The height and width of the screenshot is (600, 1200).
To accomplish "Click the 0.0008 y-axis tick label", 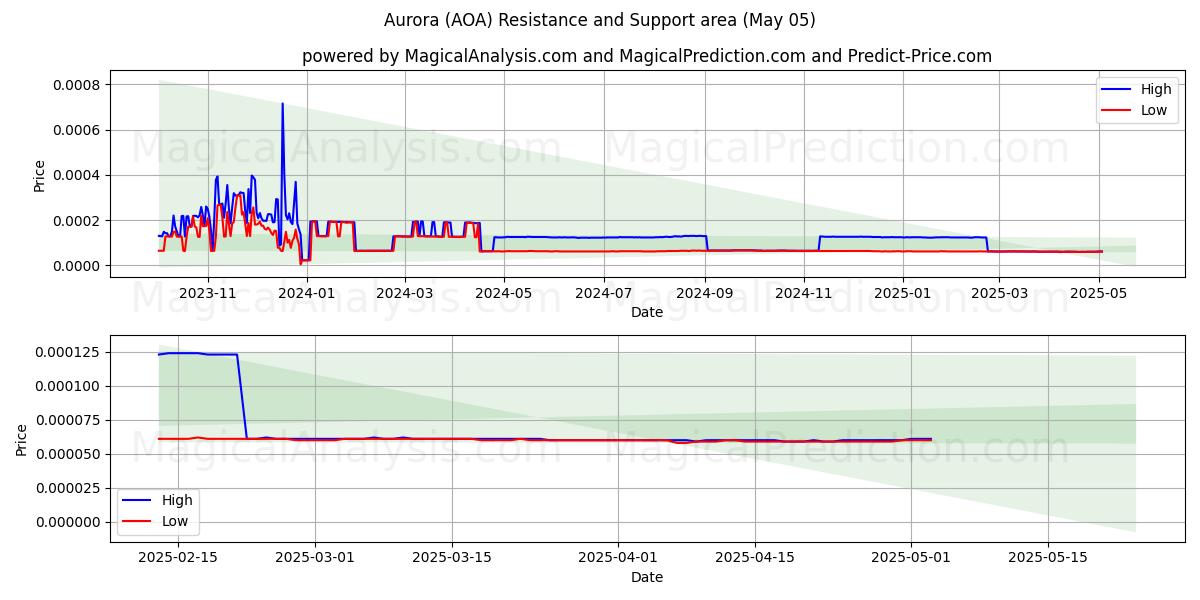I will (77, 85).
